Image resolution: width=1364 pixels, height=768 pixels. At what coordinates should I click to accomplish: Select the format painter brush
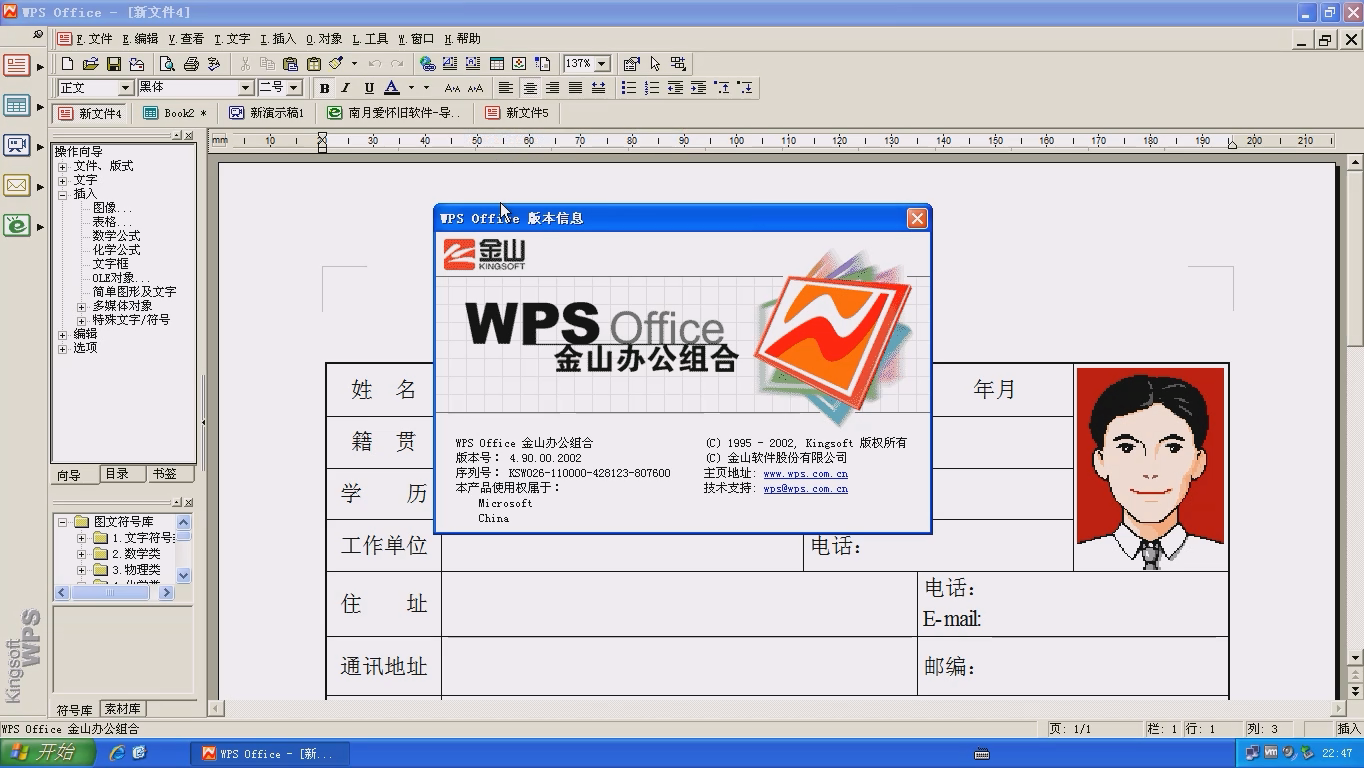click(x=336, y=63)
